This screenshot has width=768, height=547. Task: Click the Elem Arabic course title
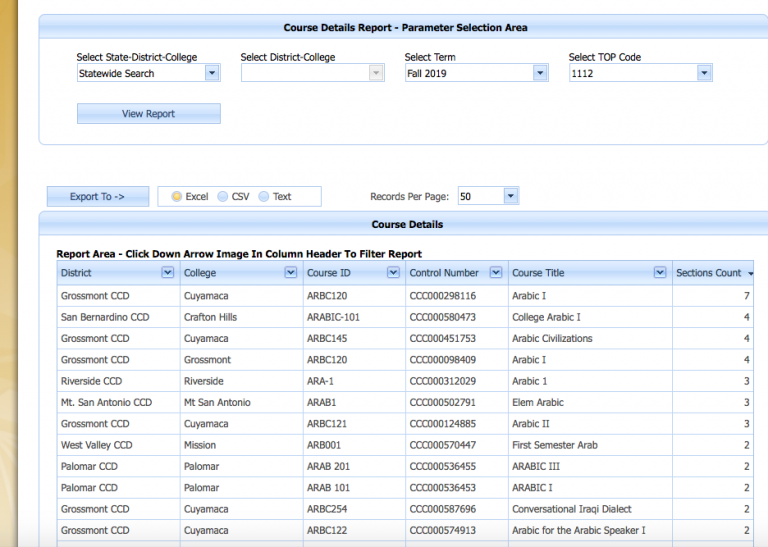(x=538, y=403)
